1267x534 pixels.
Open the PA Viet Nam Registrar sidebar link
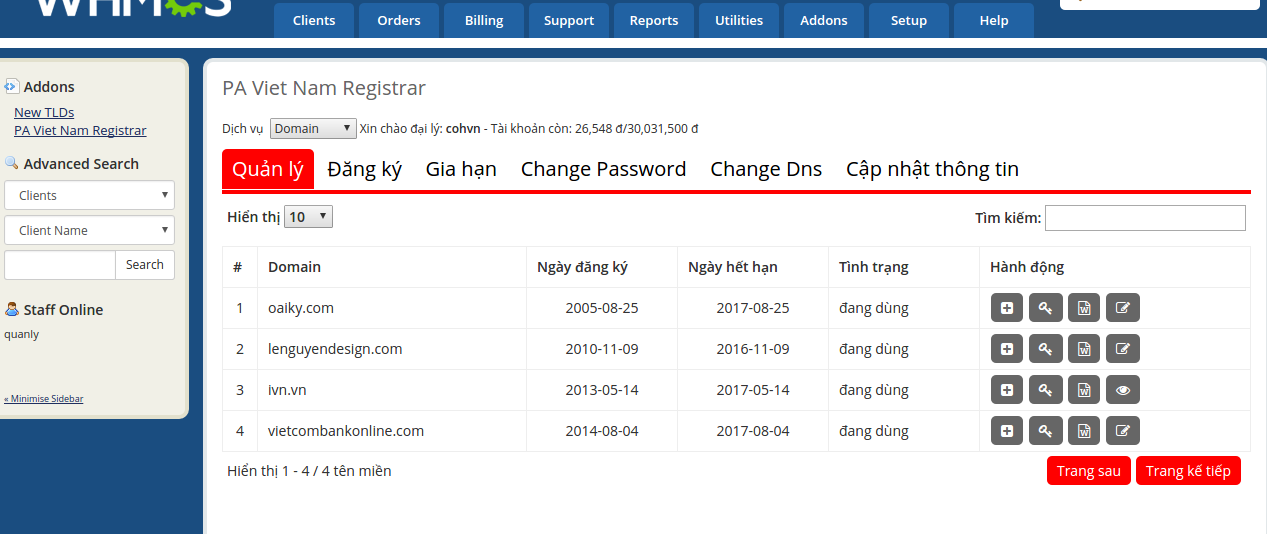80,130
